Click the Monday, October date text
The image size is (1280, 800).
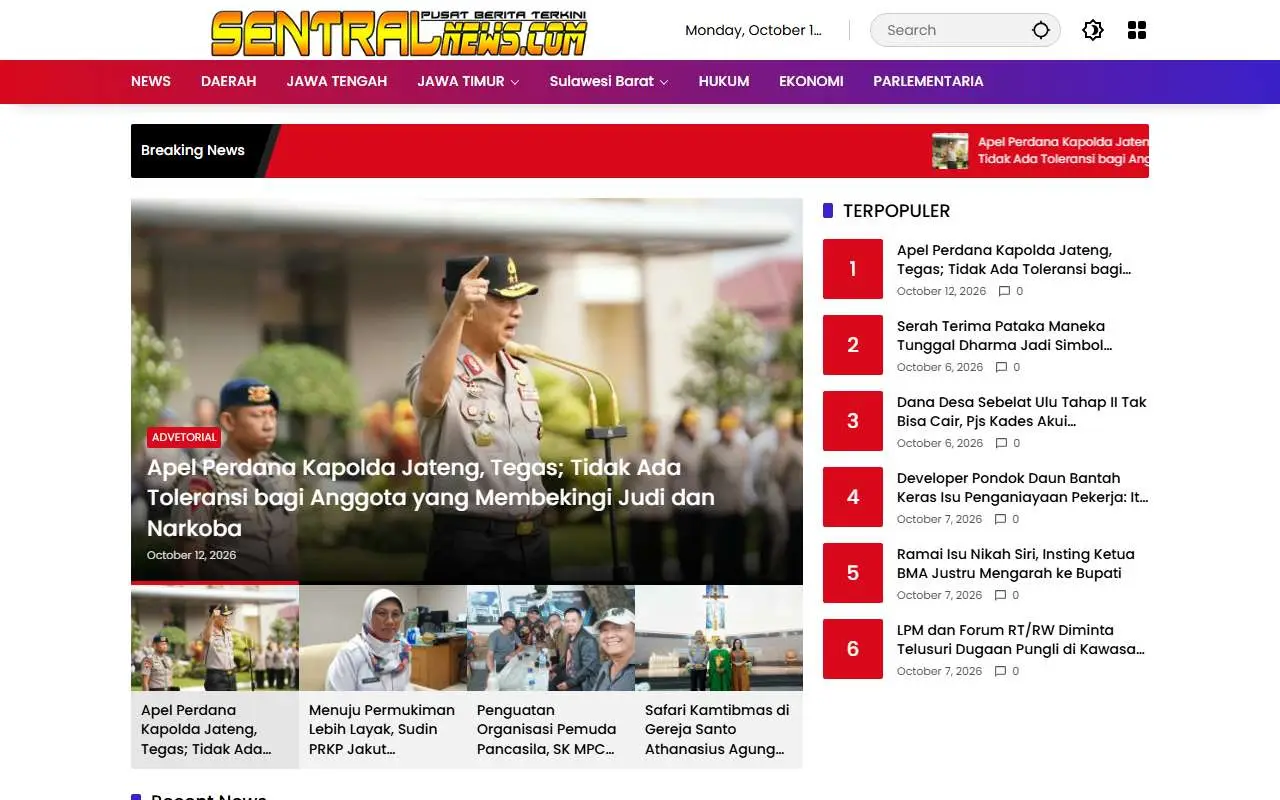tap(753, 30)
